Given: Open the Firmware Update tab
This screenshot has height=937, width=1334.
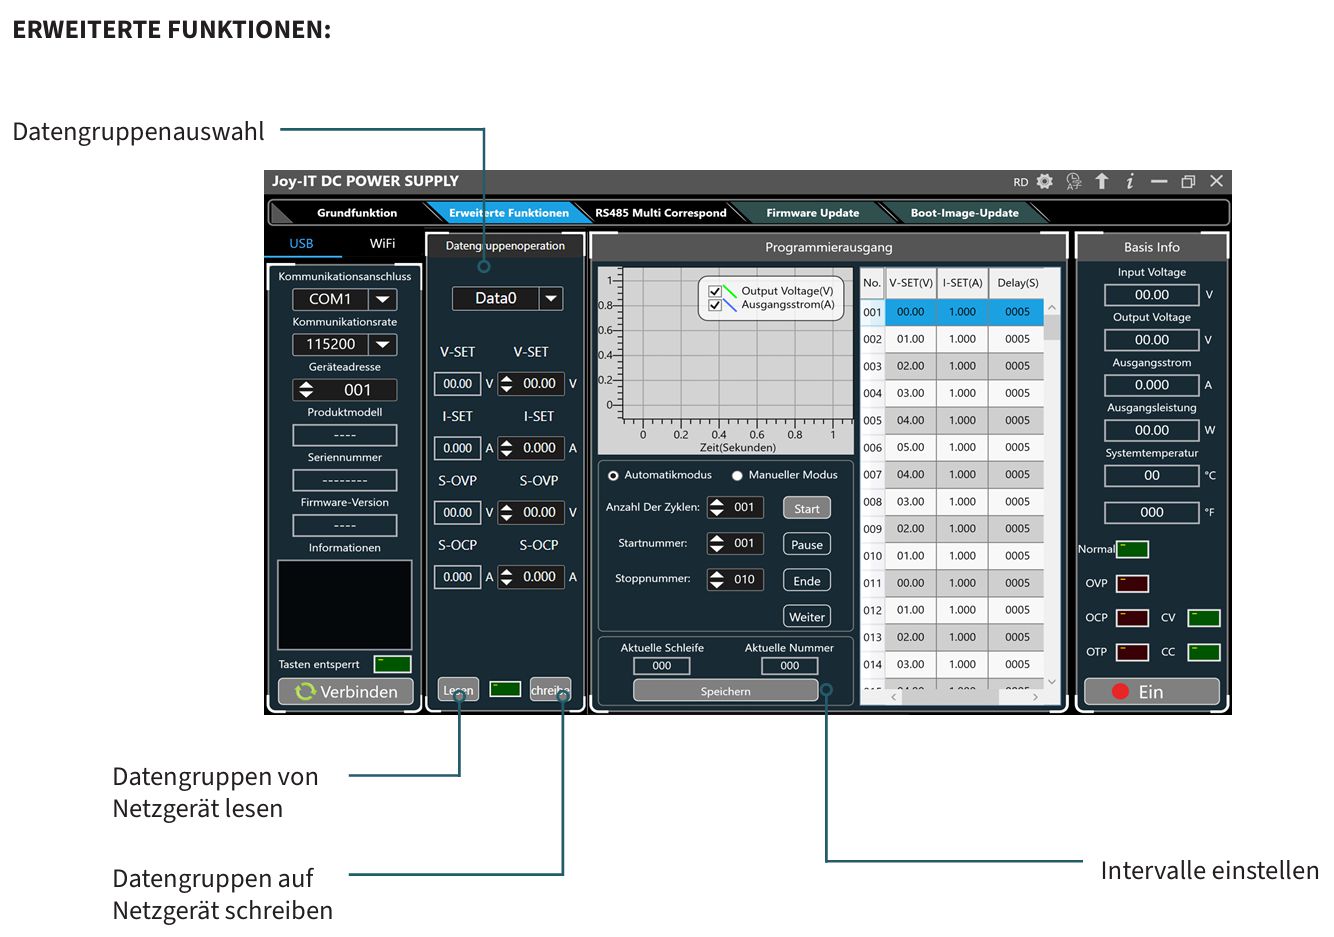Looking at the screenshot, I should click(x=812, y=213).
